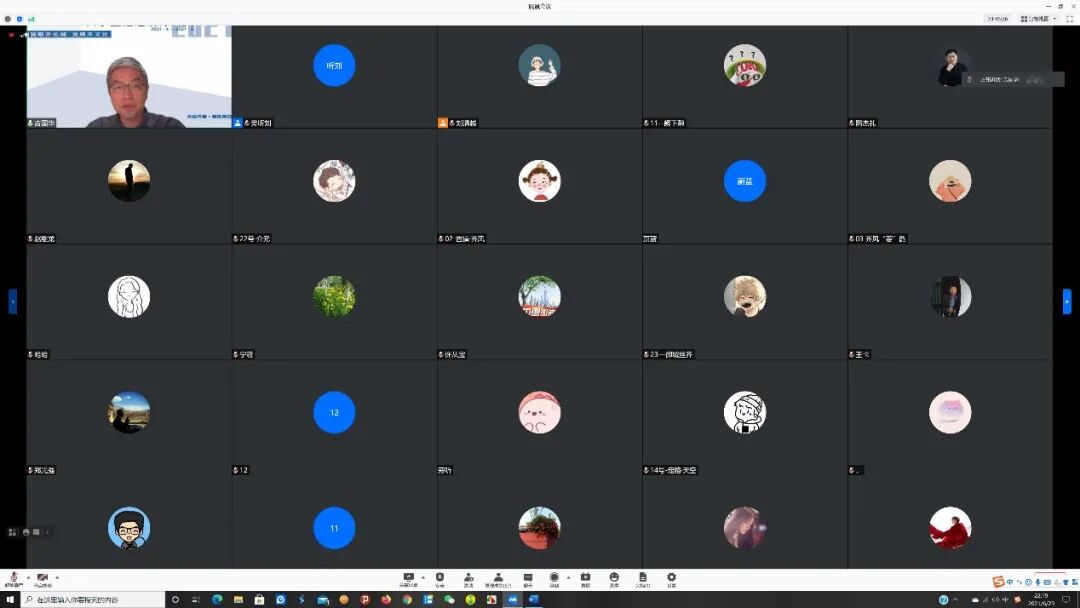Click the system clock in the tray
The width and height of the screenshot is (1080, 608).
(1043, 600)
